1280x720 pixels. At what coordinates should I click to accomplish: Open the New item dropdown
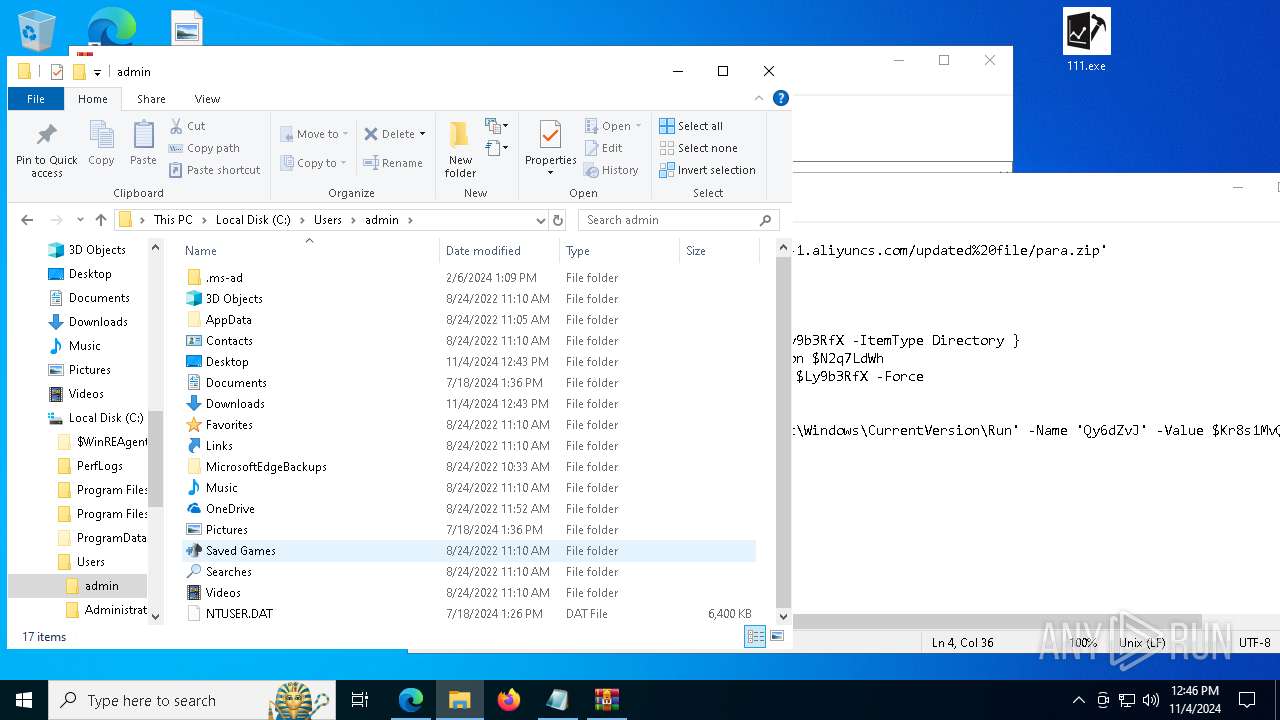coord(497,126)
